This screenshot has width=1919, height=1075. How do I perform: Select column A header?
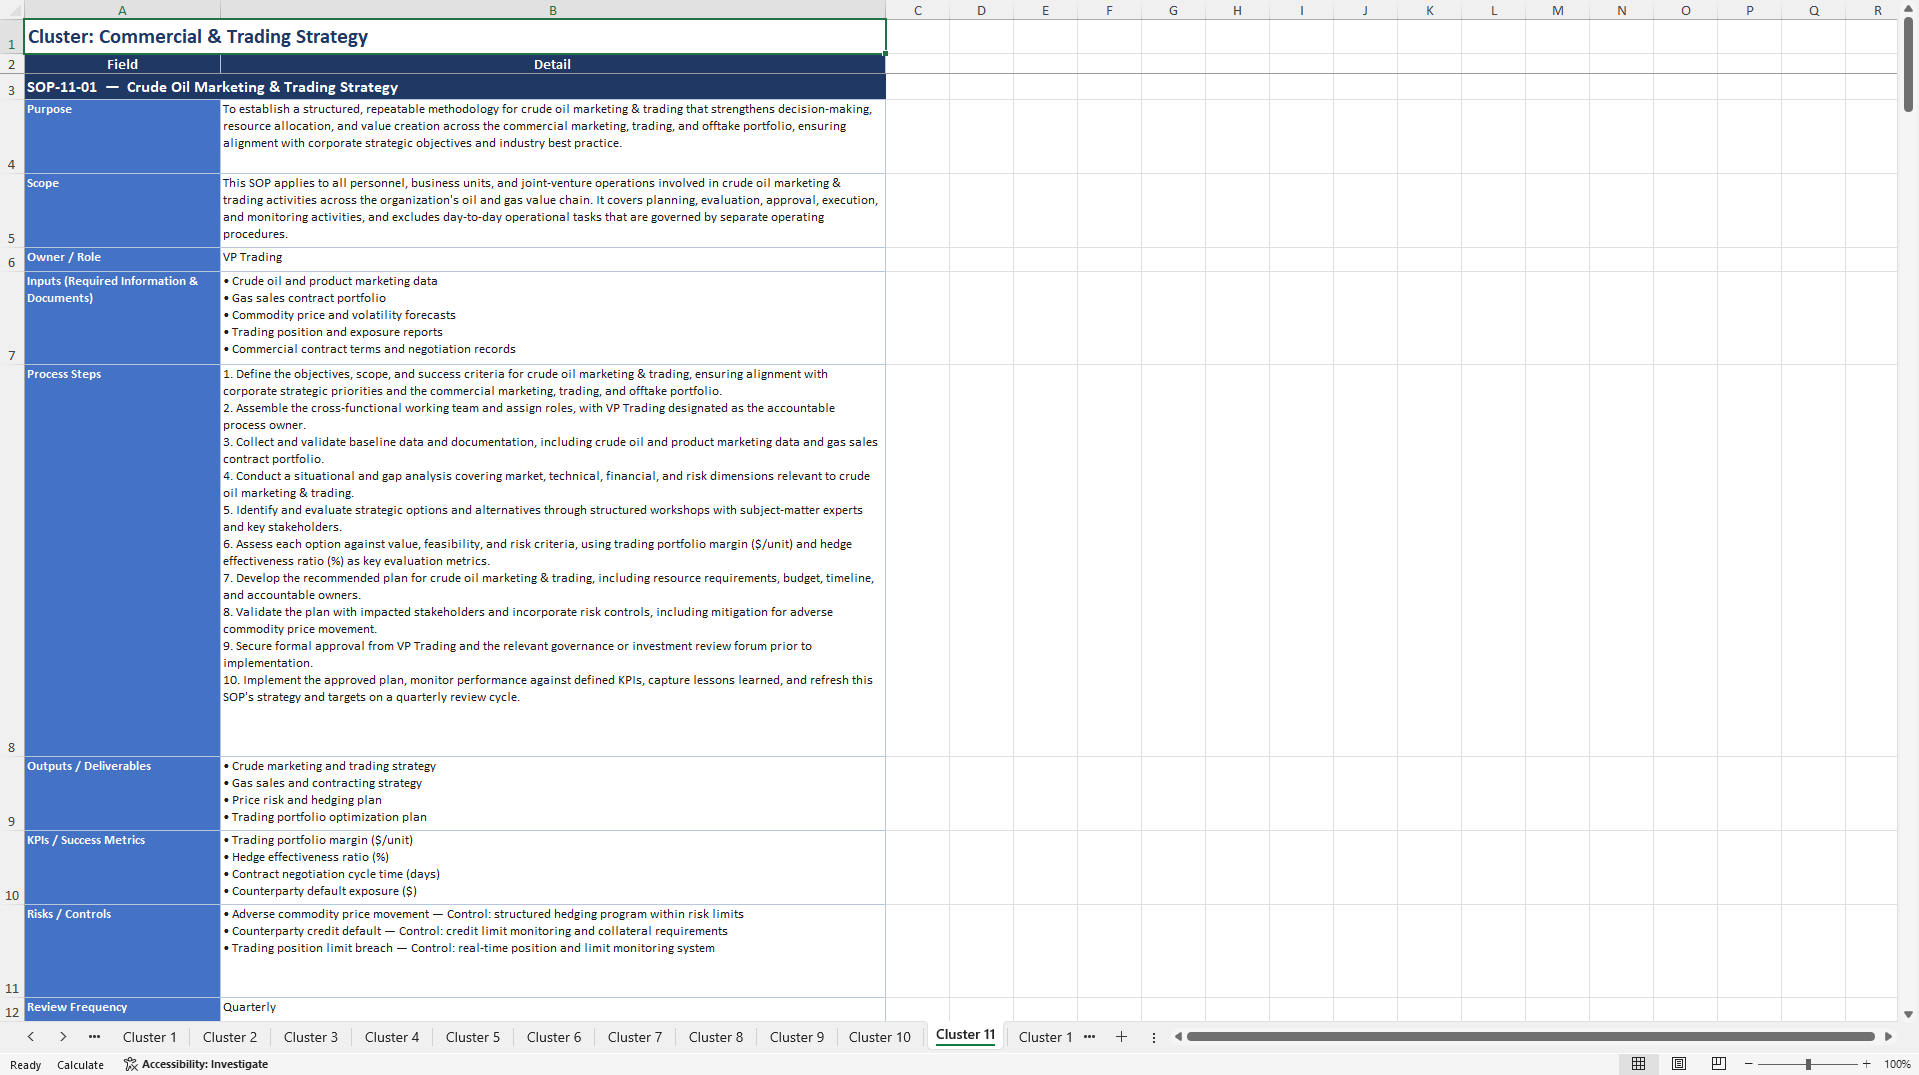[x=122, y=10]
